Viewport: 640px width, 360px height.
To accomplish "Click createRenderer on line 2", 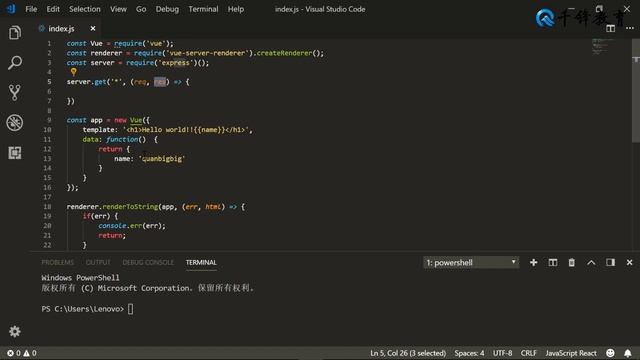I will point(284,53).
